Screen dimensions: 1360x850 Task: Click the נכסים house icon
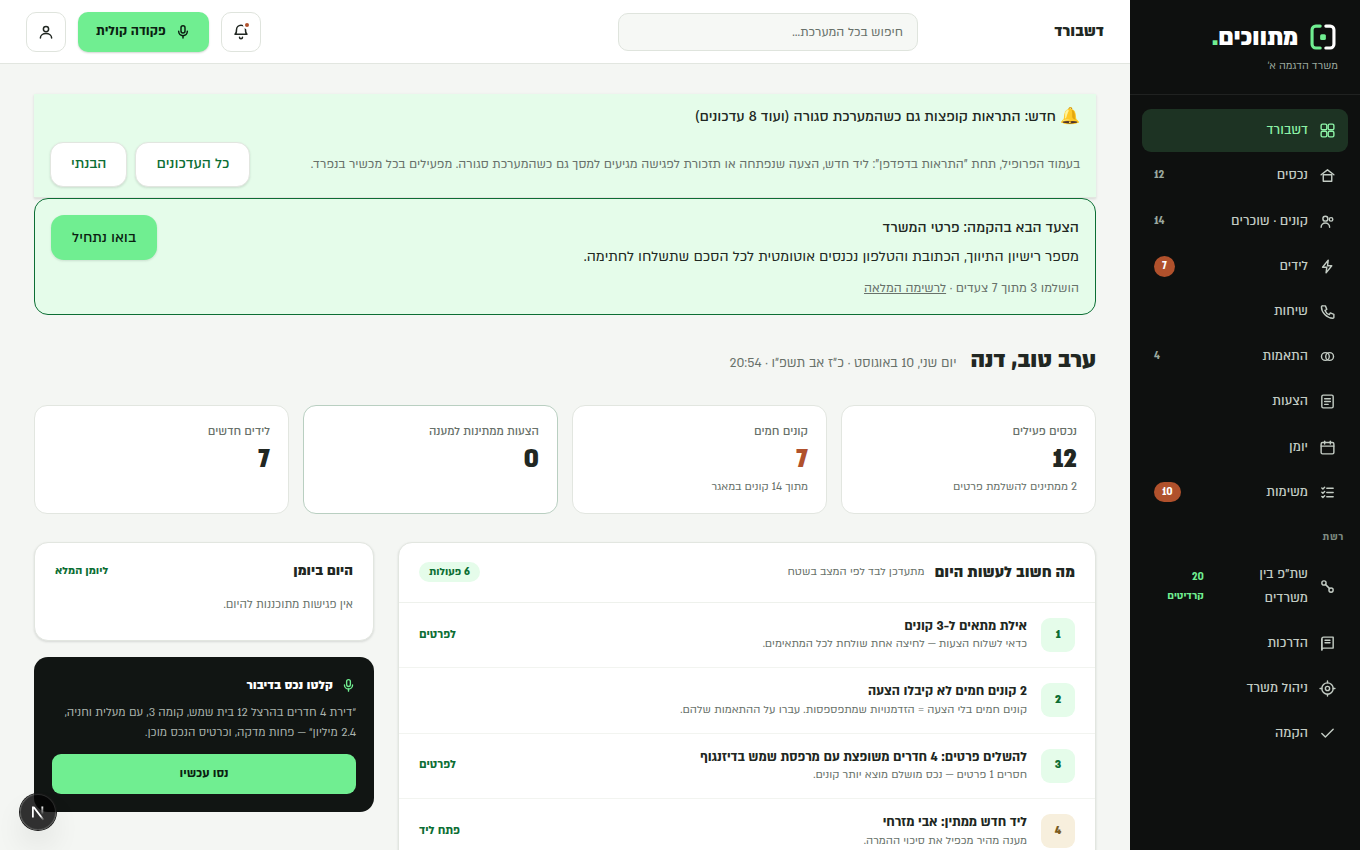[x=1327, y=175]
